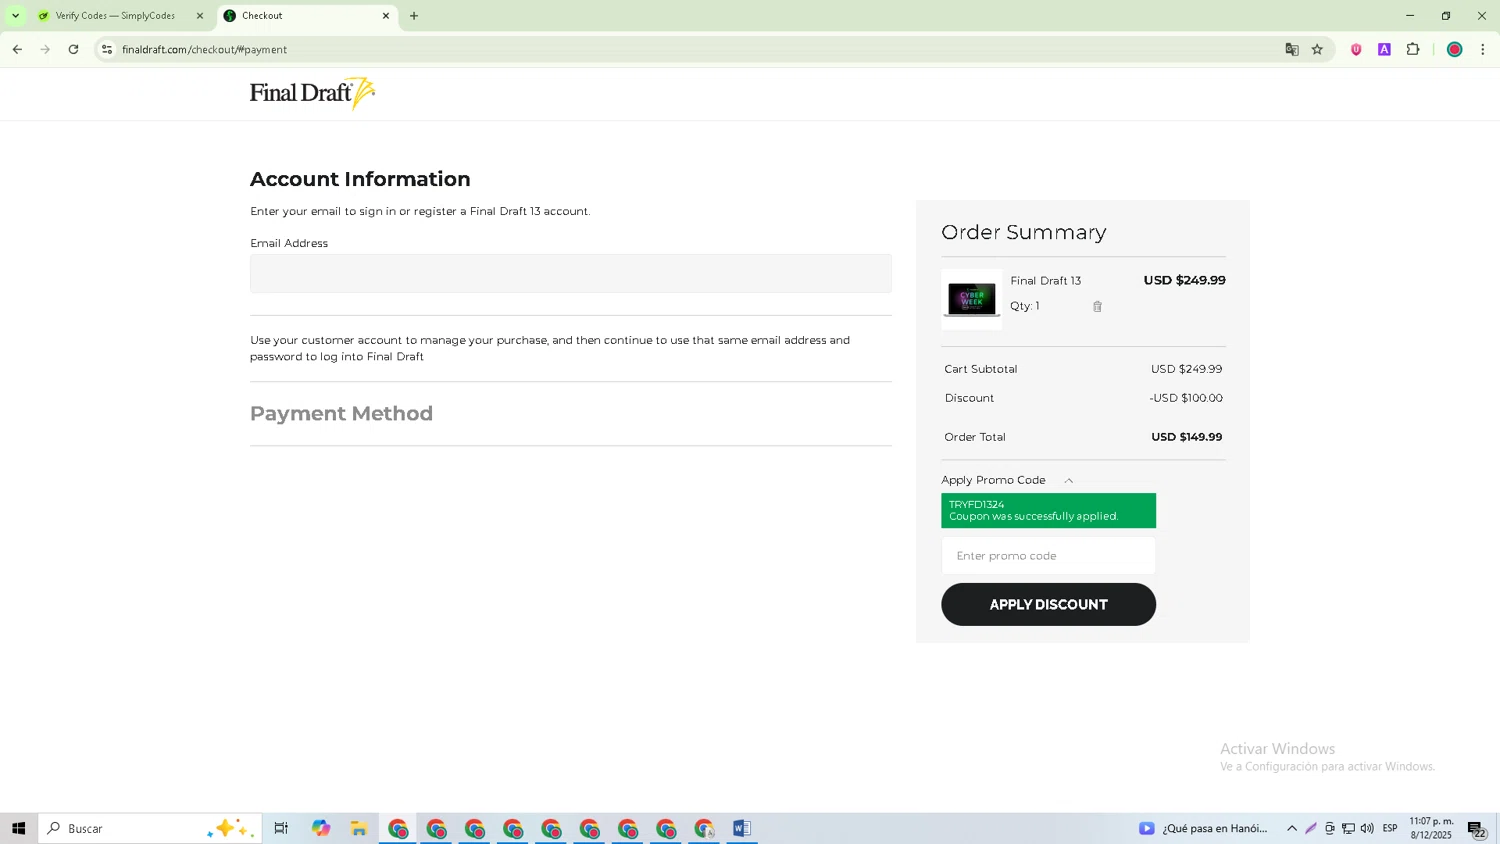This screenshot has height=844, width=1500.
Task: Translate this page icon
Action: (1292, 49)
